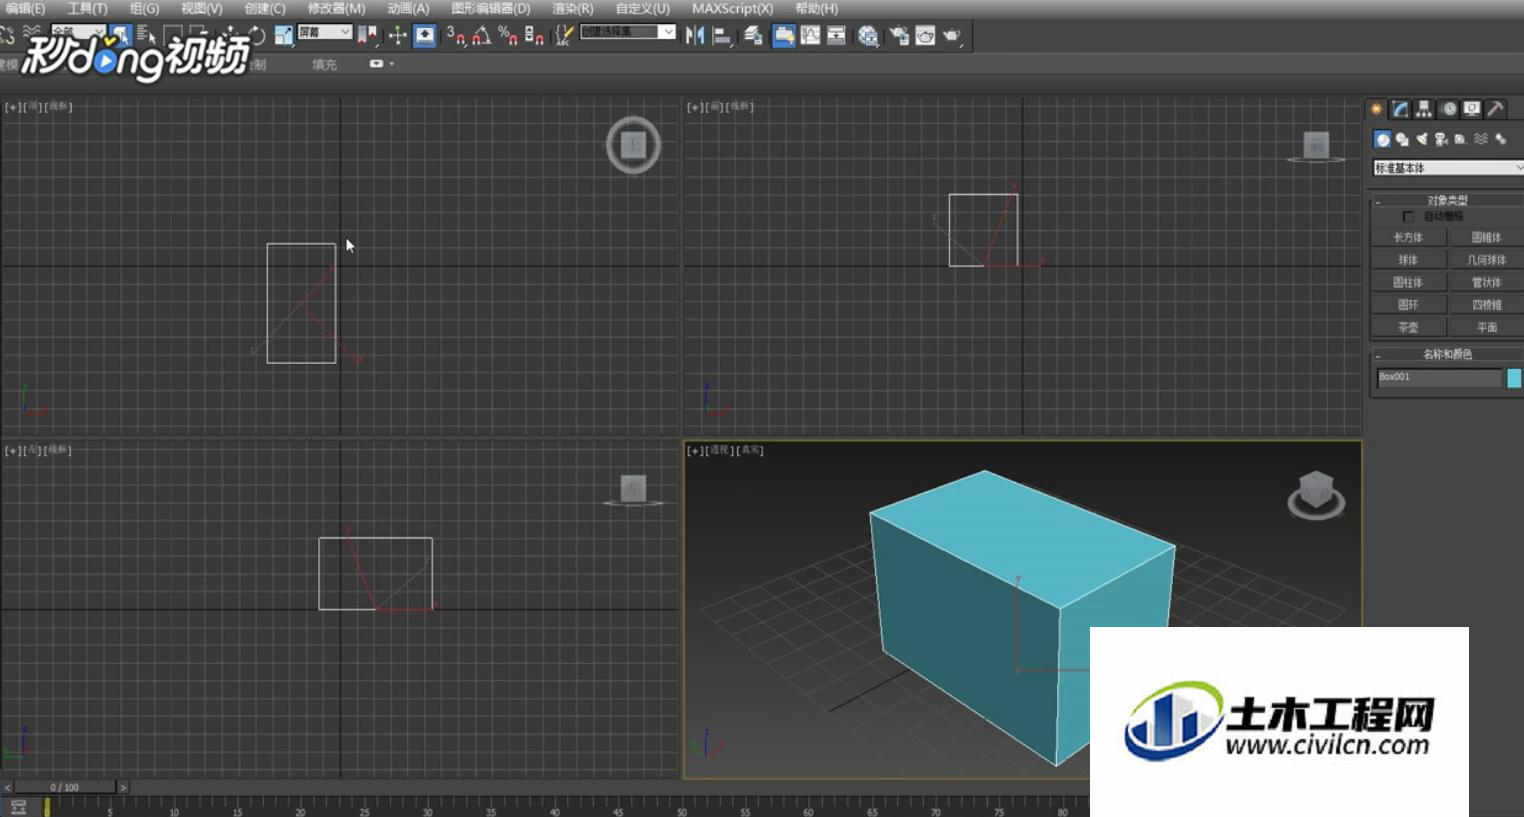Open the 渲染(R) menu
The height and width of the screenshot is (817, 1524).
coord(572,8)
